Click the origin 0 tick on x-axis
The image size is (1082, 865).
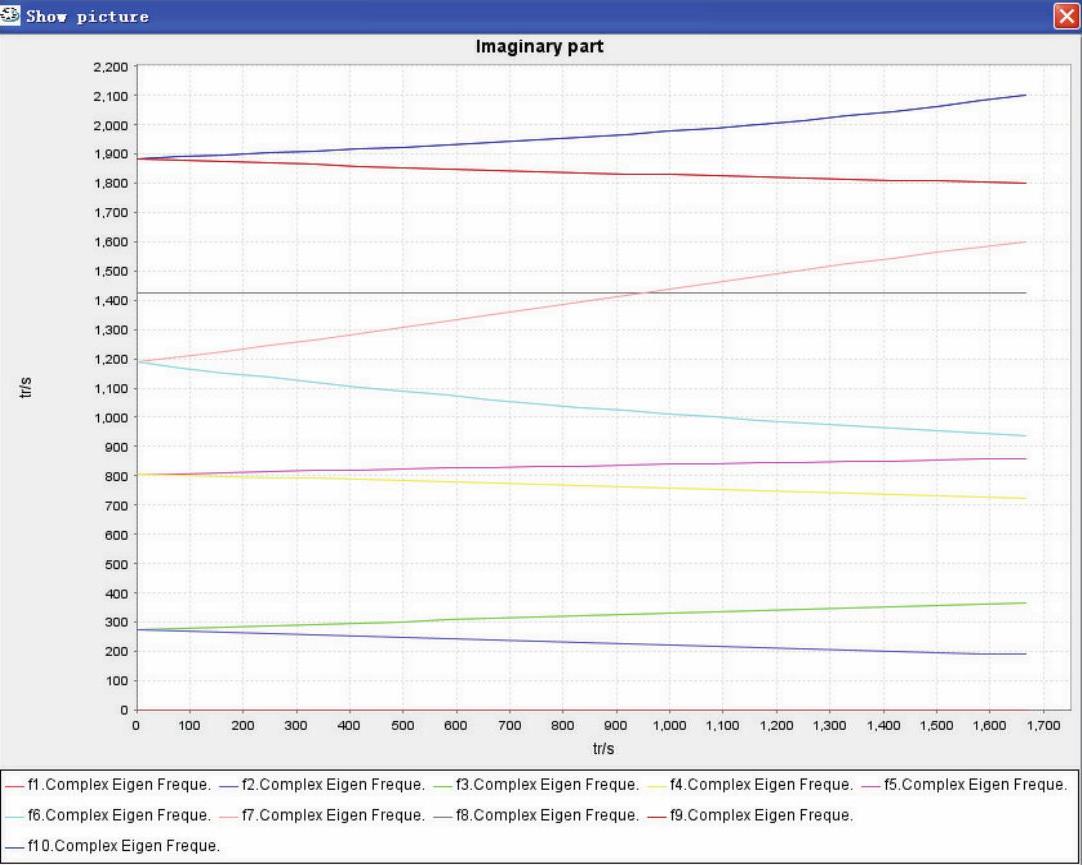coord(136,726)
